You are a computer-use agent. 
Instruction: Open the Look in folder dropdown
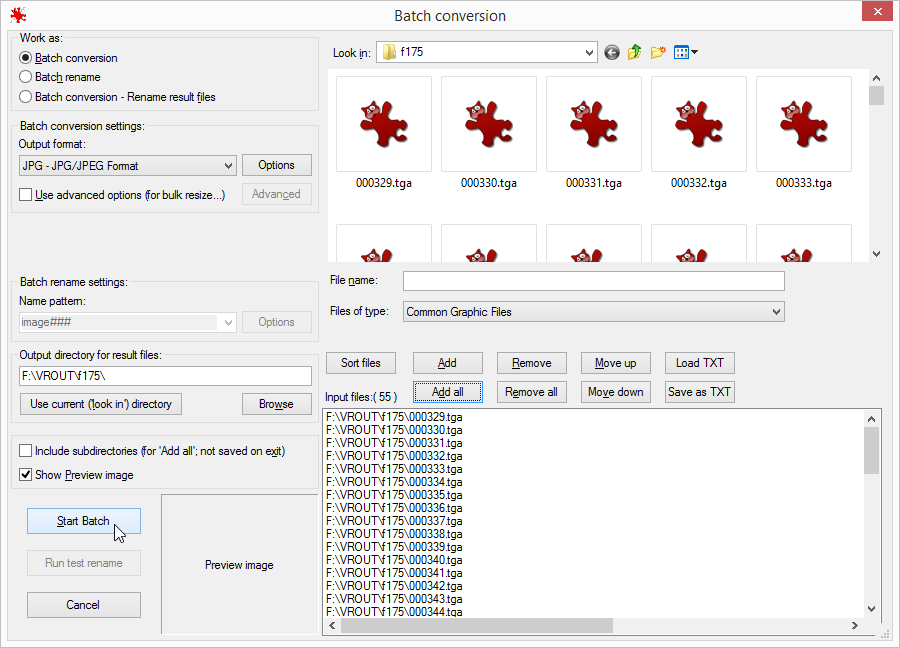(x=589, y=52)
